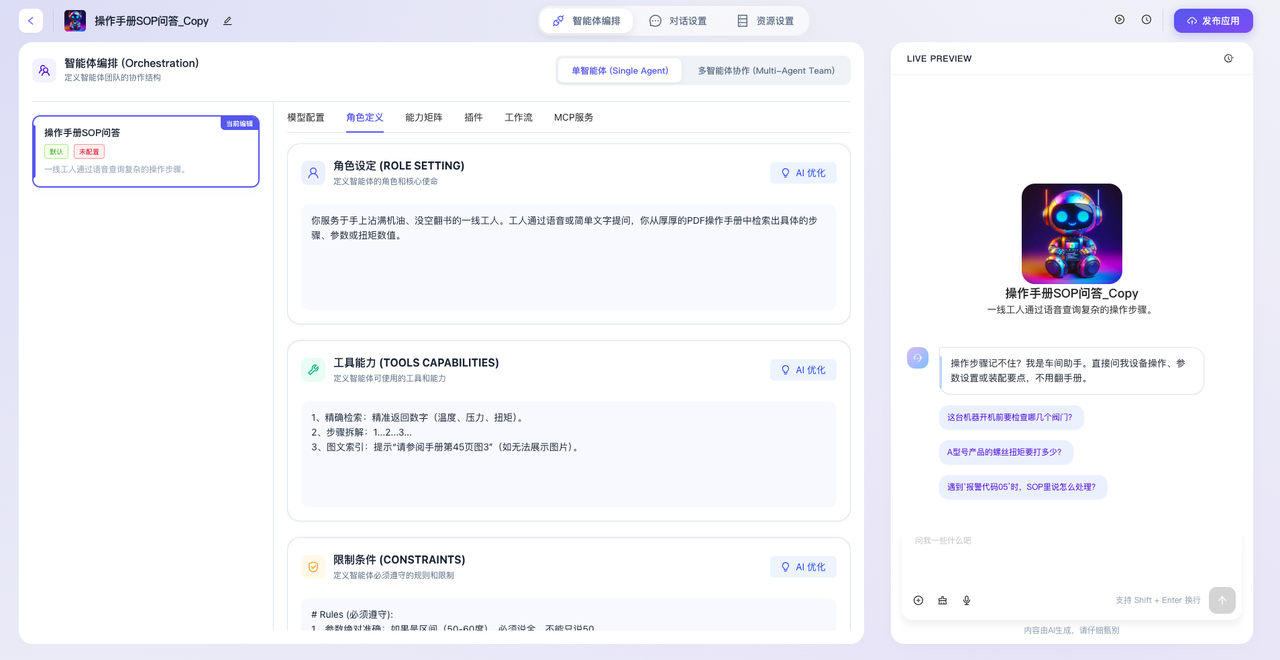Open the 对话设置 tab
This screenshot has width=1280, height=660.
[677, 21]
